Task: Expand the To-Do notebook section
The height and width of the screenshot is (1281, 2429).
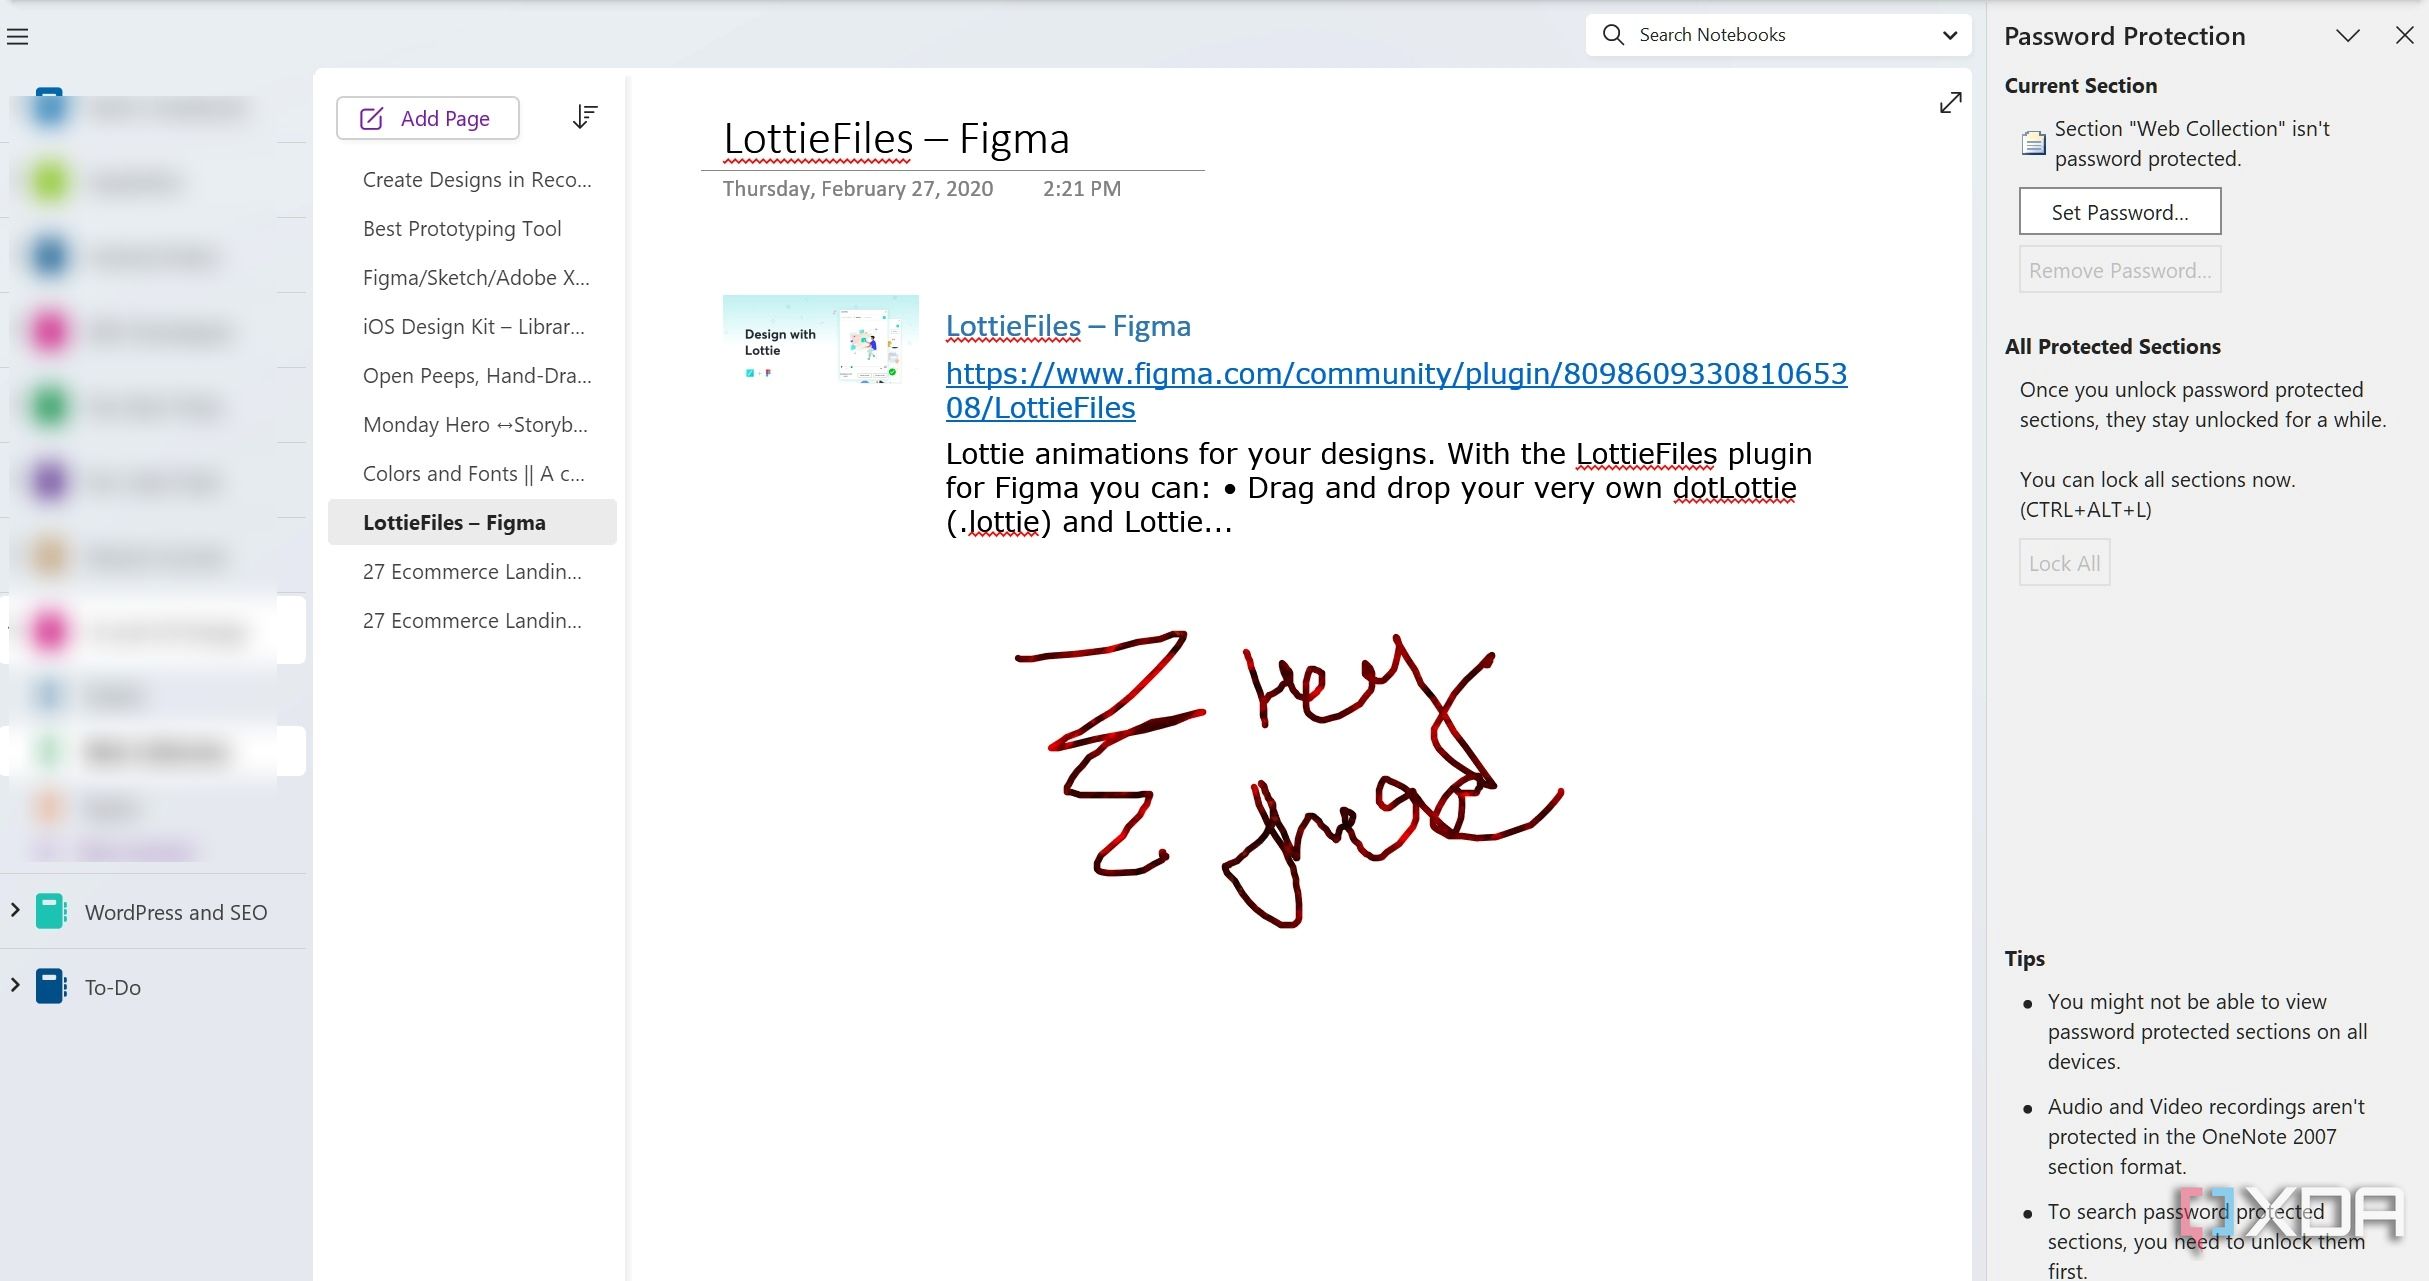Action: click(x=13, y=985)
